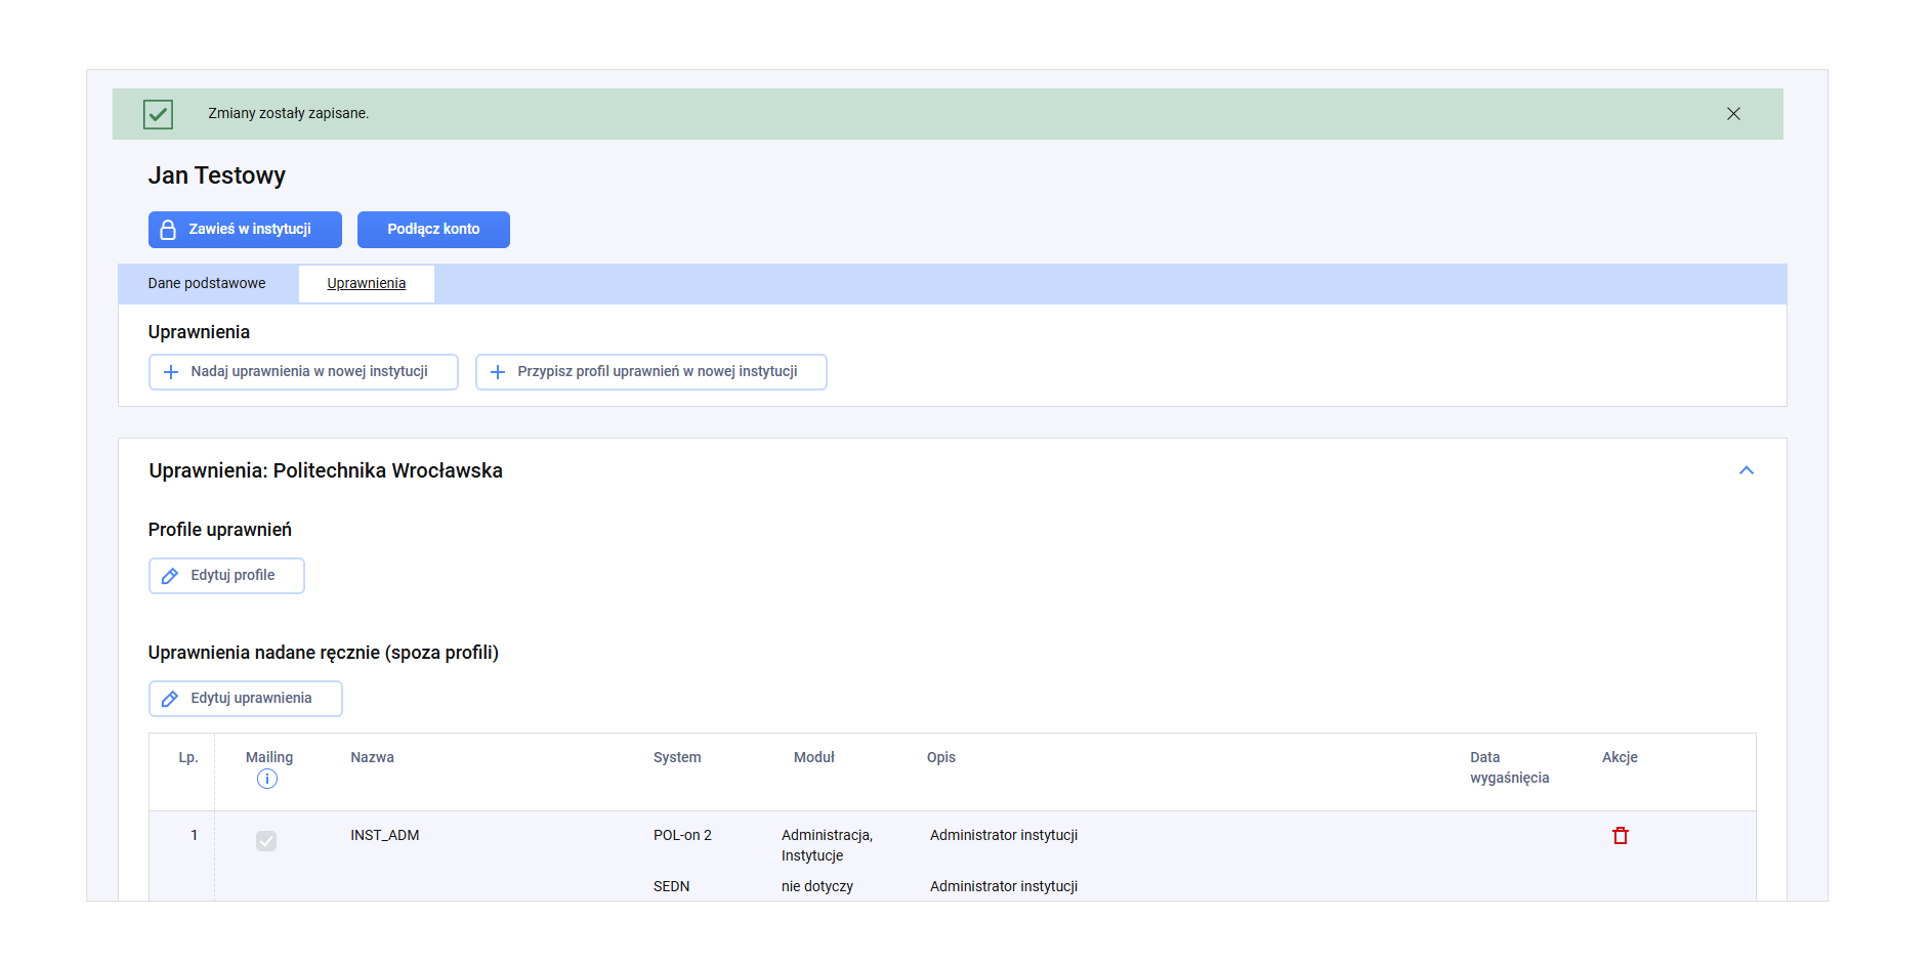Open 'Edytuj profile' with the pencil icon
Image resolution: width=1919 pixels, height=967 pixels.
tap(227, 576)
